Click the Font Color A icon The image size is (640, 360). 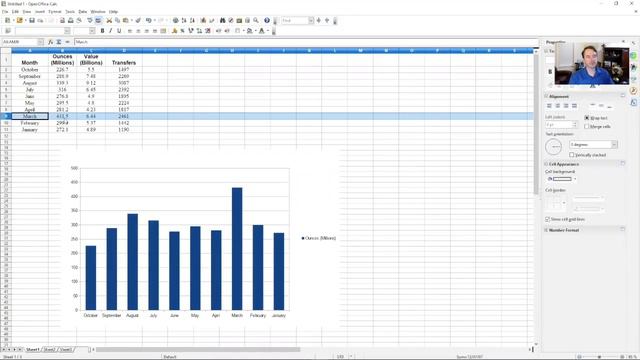pyautogui.click(x=262, y=31)
